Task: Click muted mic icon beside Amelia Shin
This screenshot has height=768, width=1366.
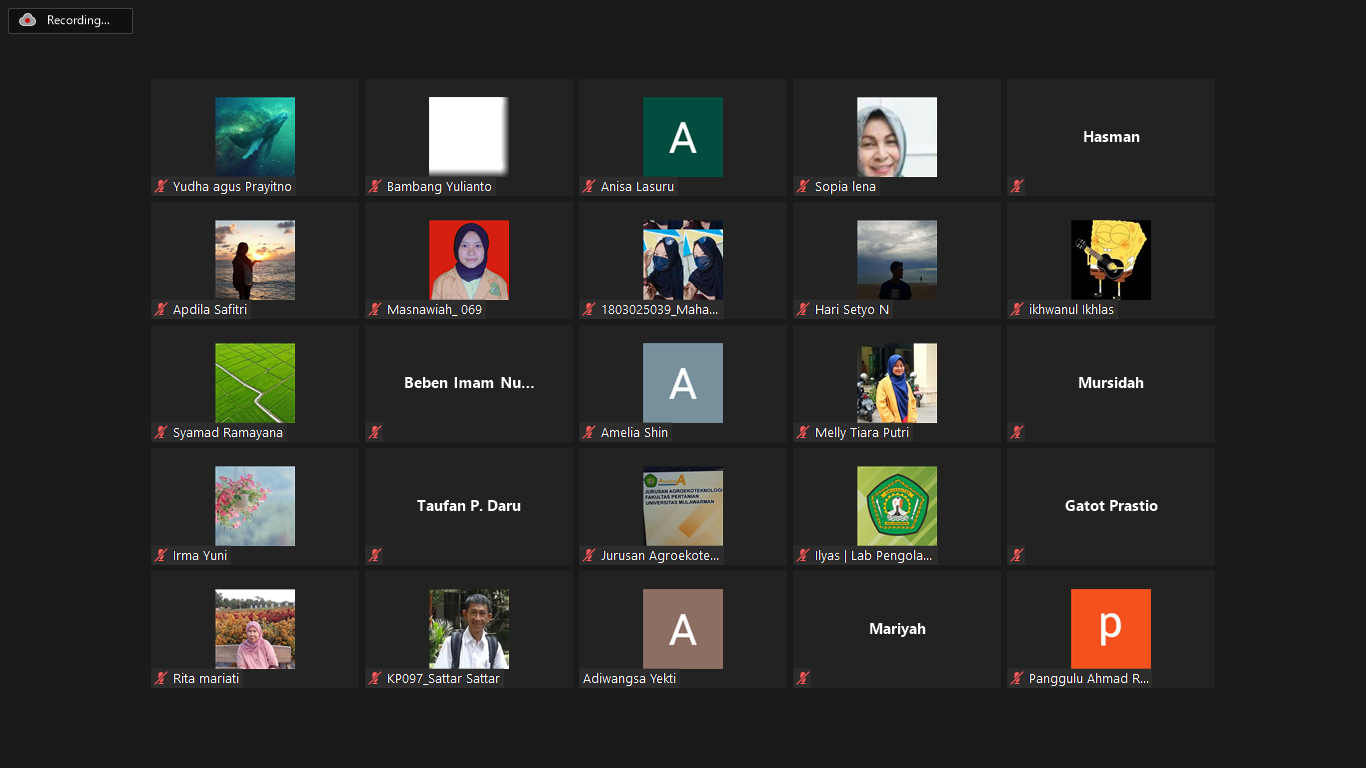Action: pyautogui.click(x=589, y=432)
